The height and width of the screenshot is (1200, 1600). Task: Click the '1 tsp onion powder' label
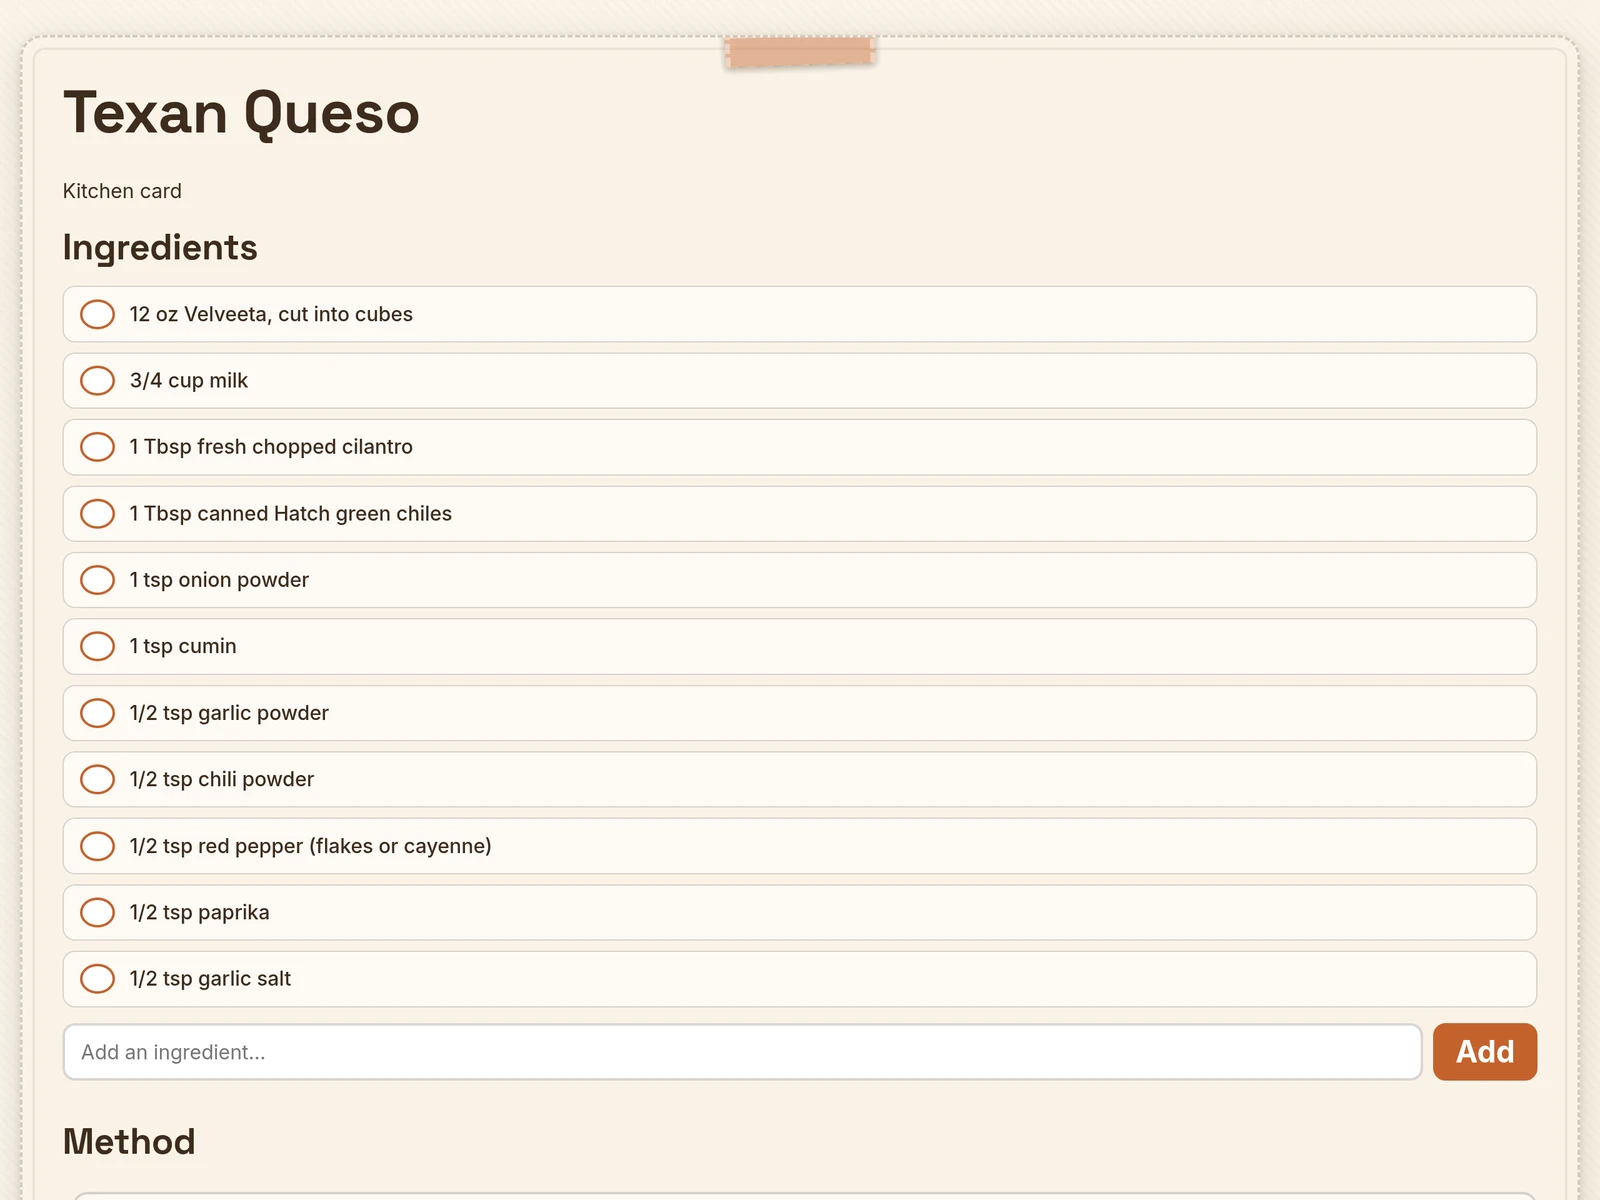click(219, 580)
